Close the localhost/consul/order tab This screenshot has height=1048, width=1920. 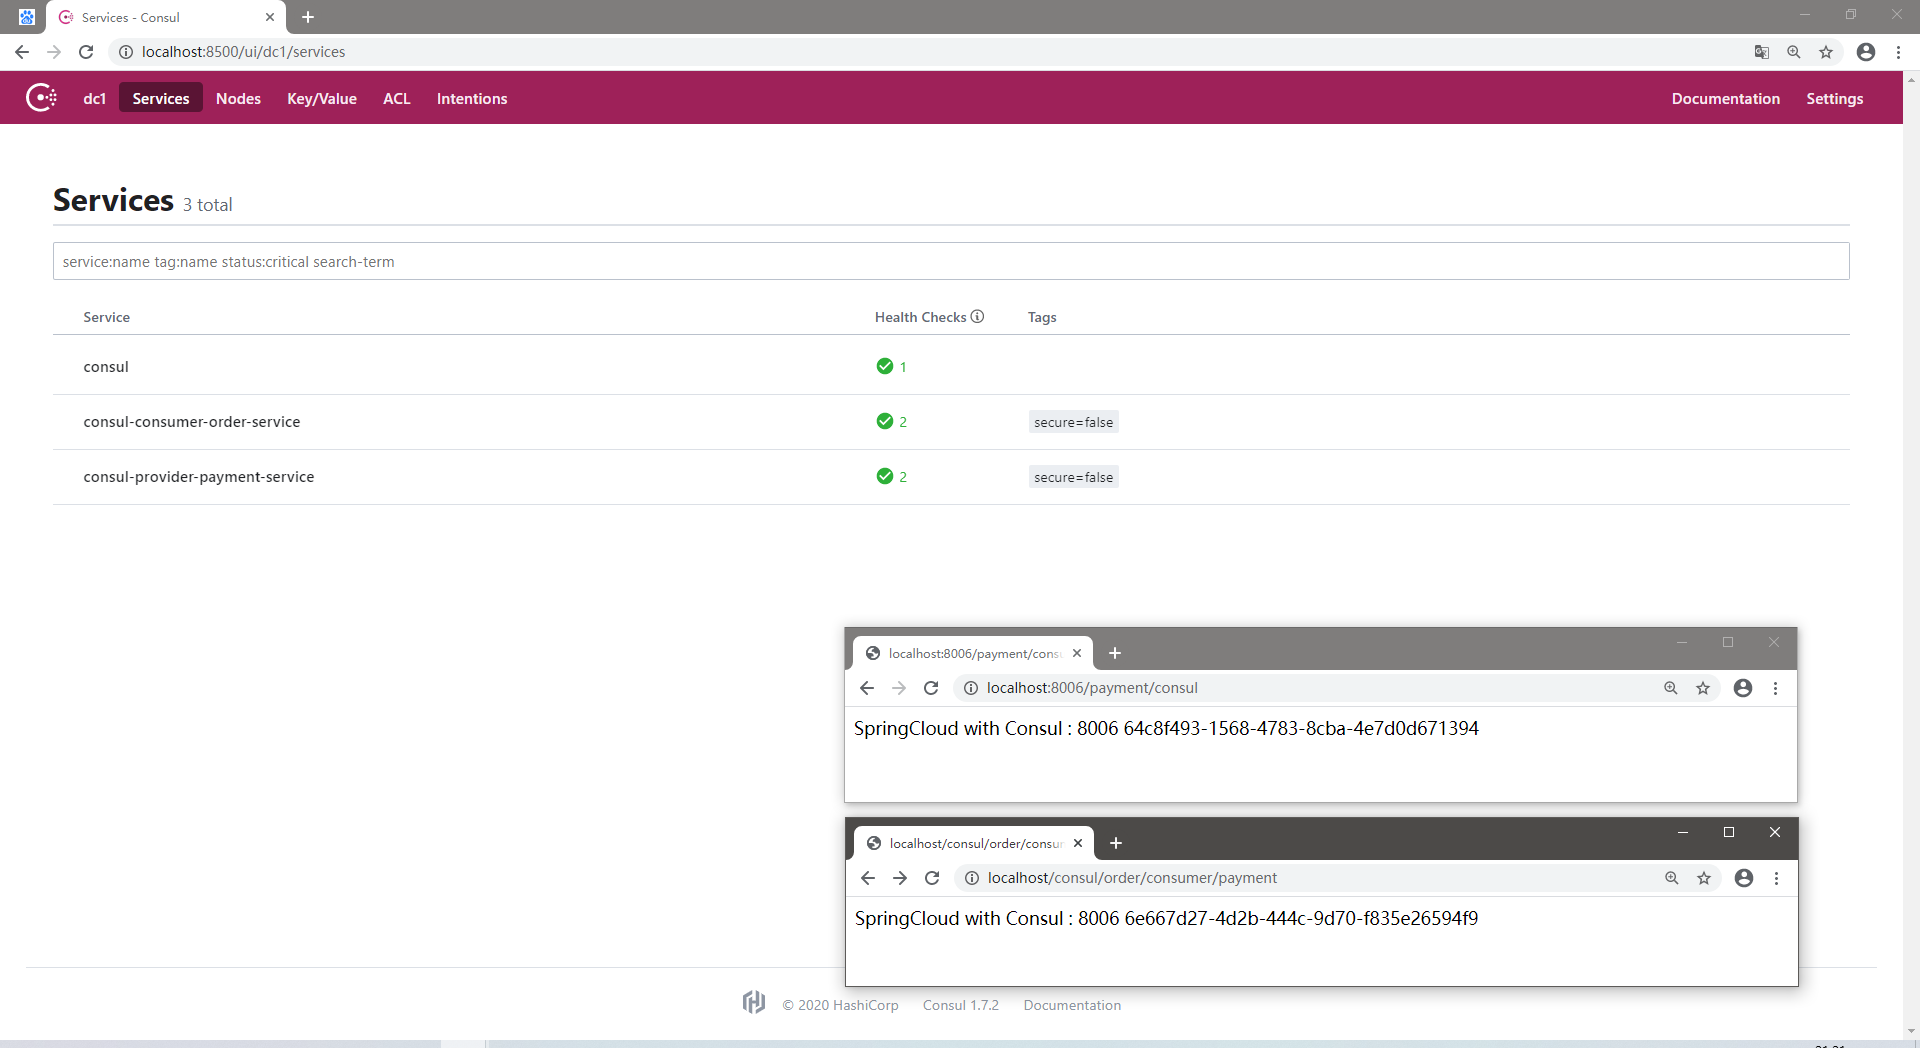1078,843
